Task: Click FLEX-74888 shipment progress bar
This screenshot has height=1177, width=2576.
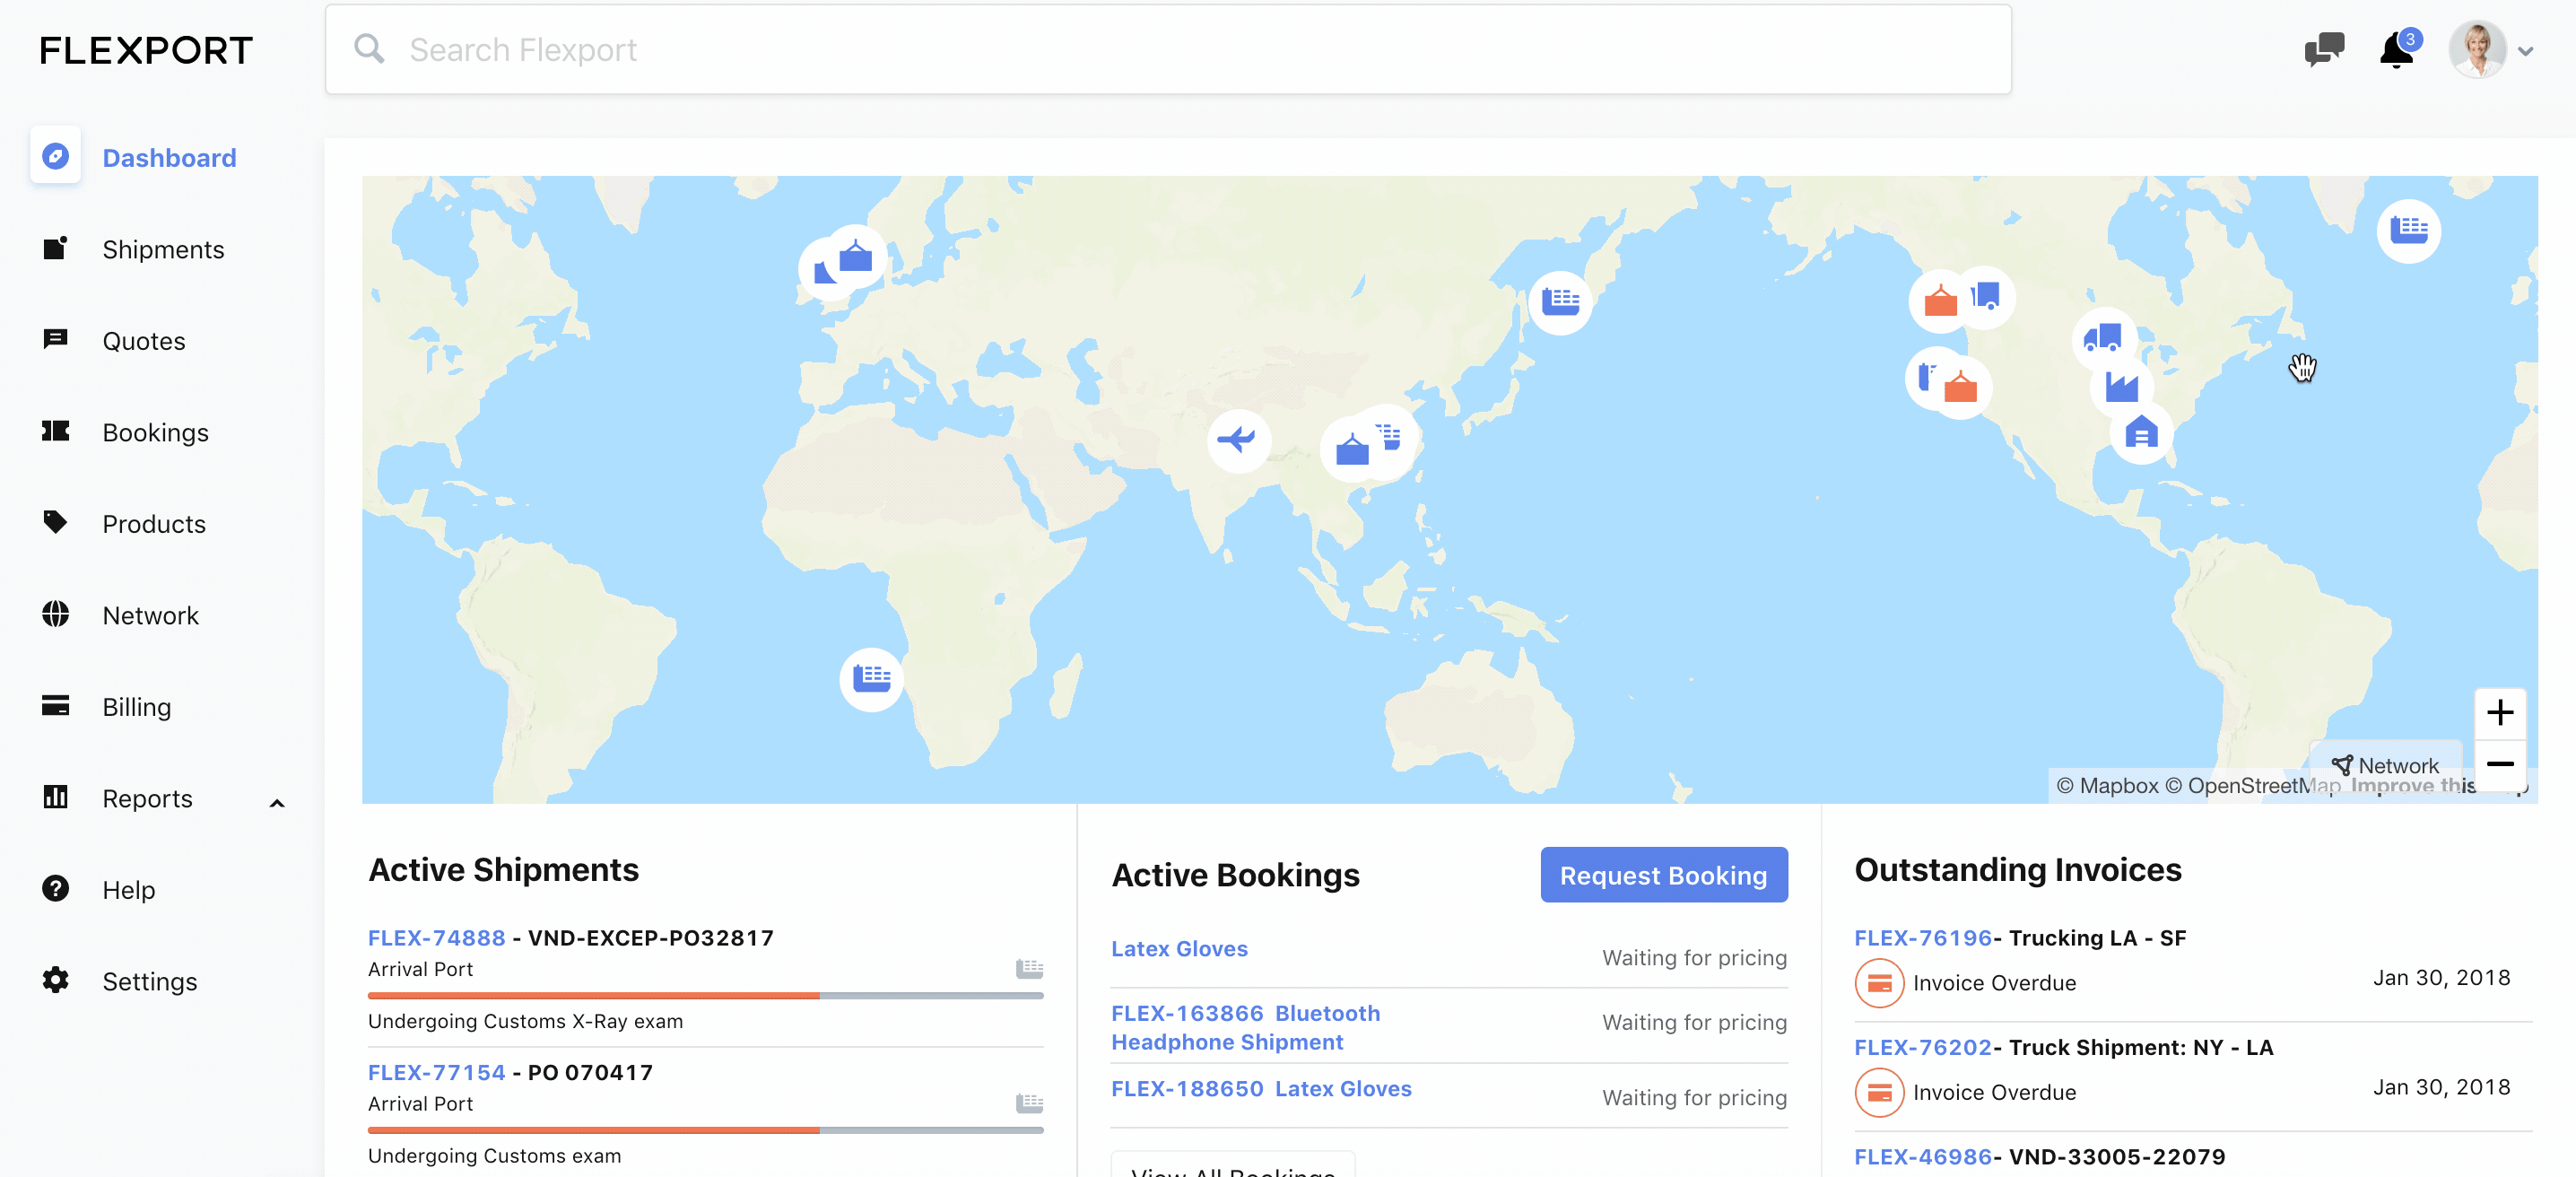Action: coord(705,995)
